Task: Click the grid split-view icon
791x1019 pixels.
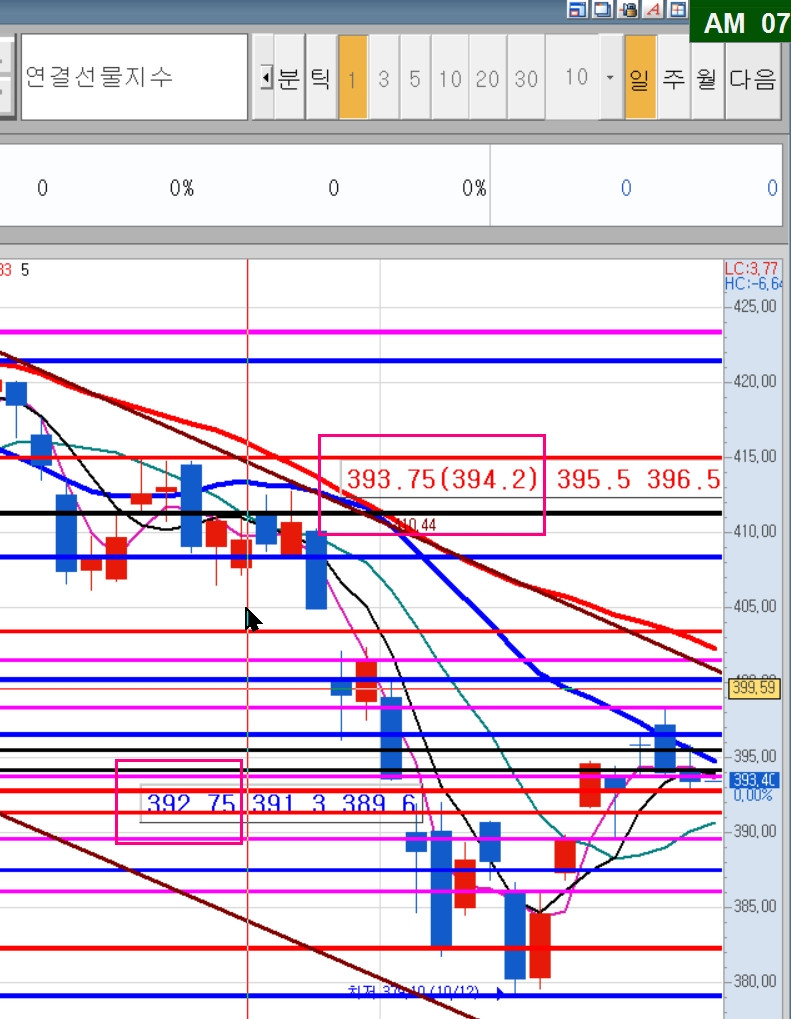Action: (678, 9)
